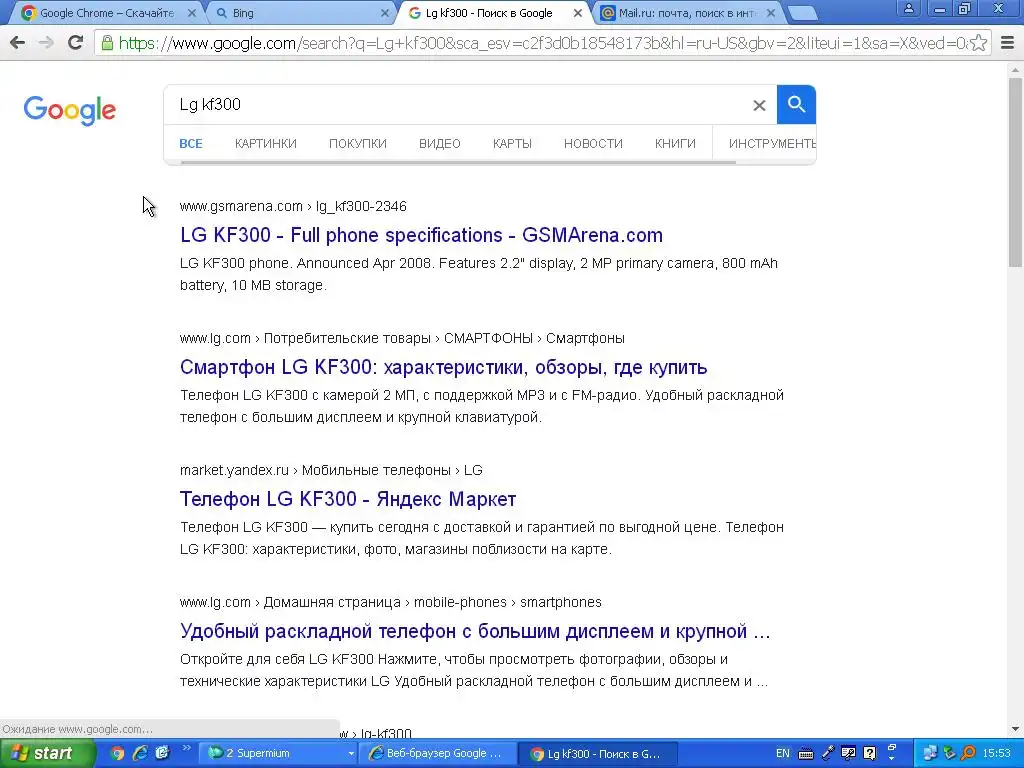
Task: Open the Windows Start menu
Action: (x=47, y=754)
